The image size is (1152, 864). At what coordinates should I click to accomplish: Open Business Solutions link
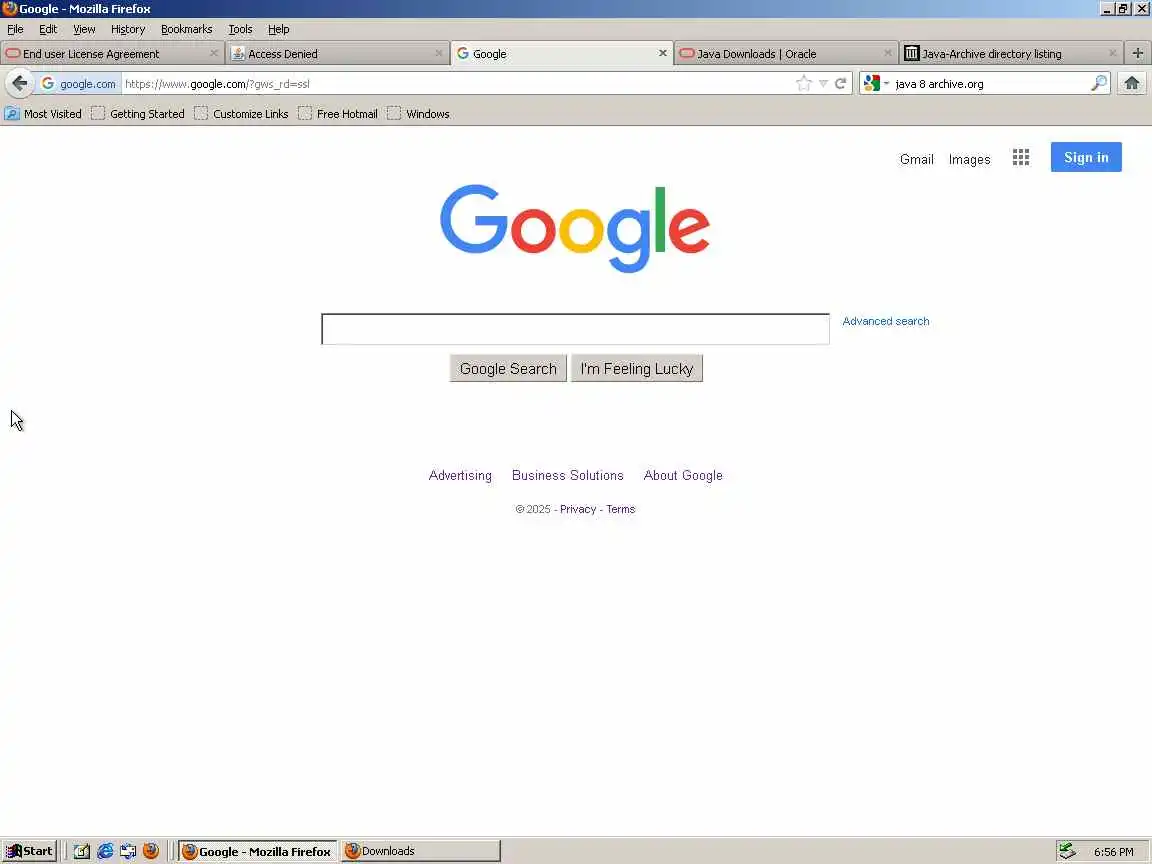[567, 475]
